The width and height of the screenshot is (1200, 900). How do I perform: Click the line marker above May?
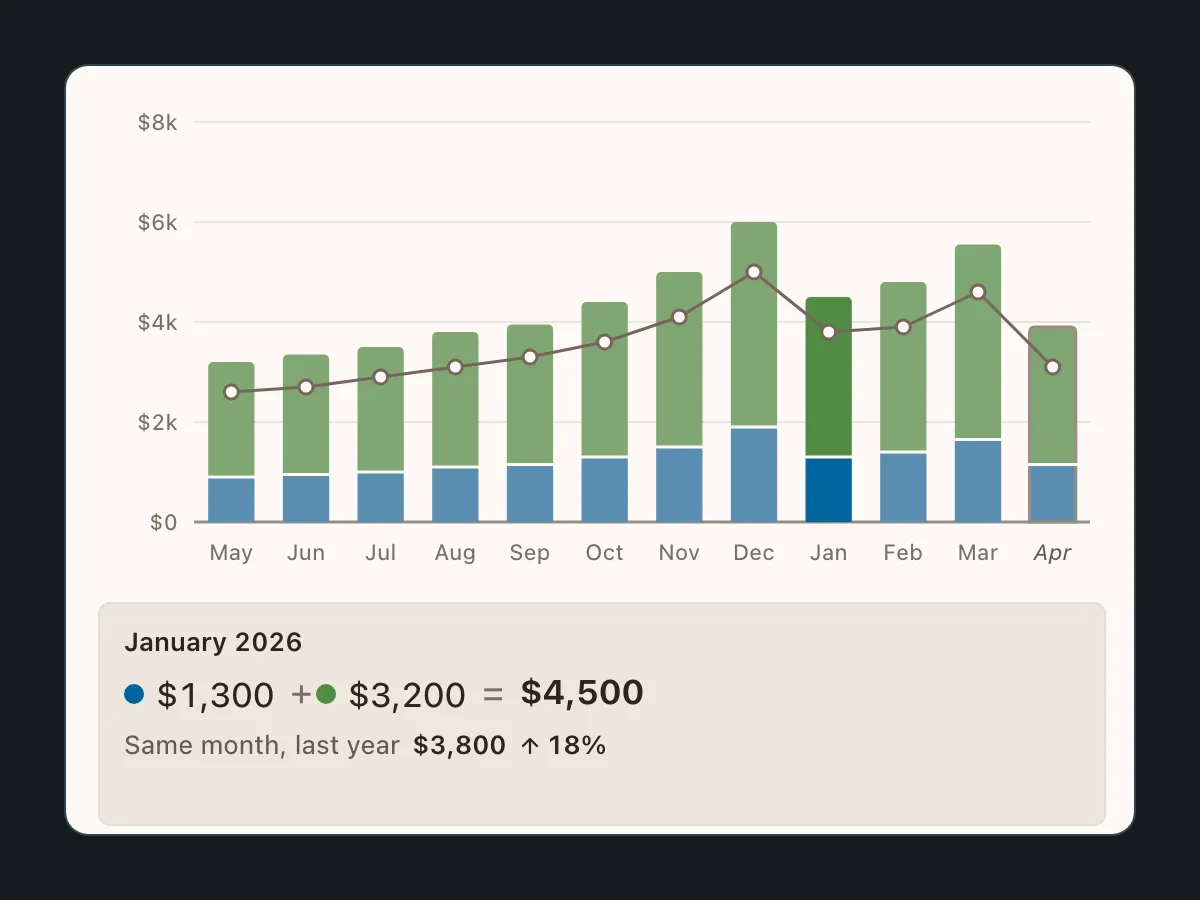(x=231, y=392)
